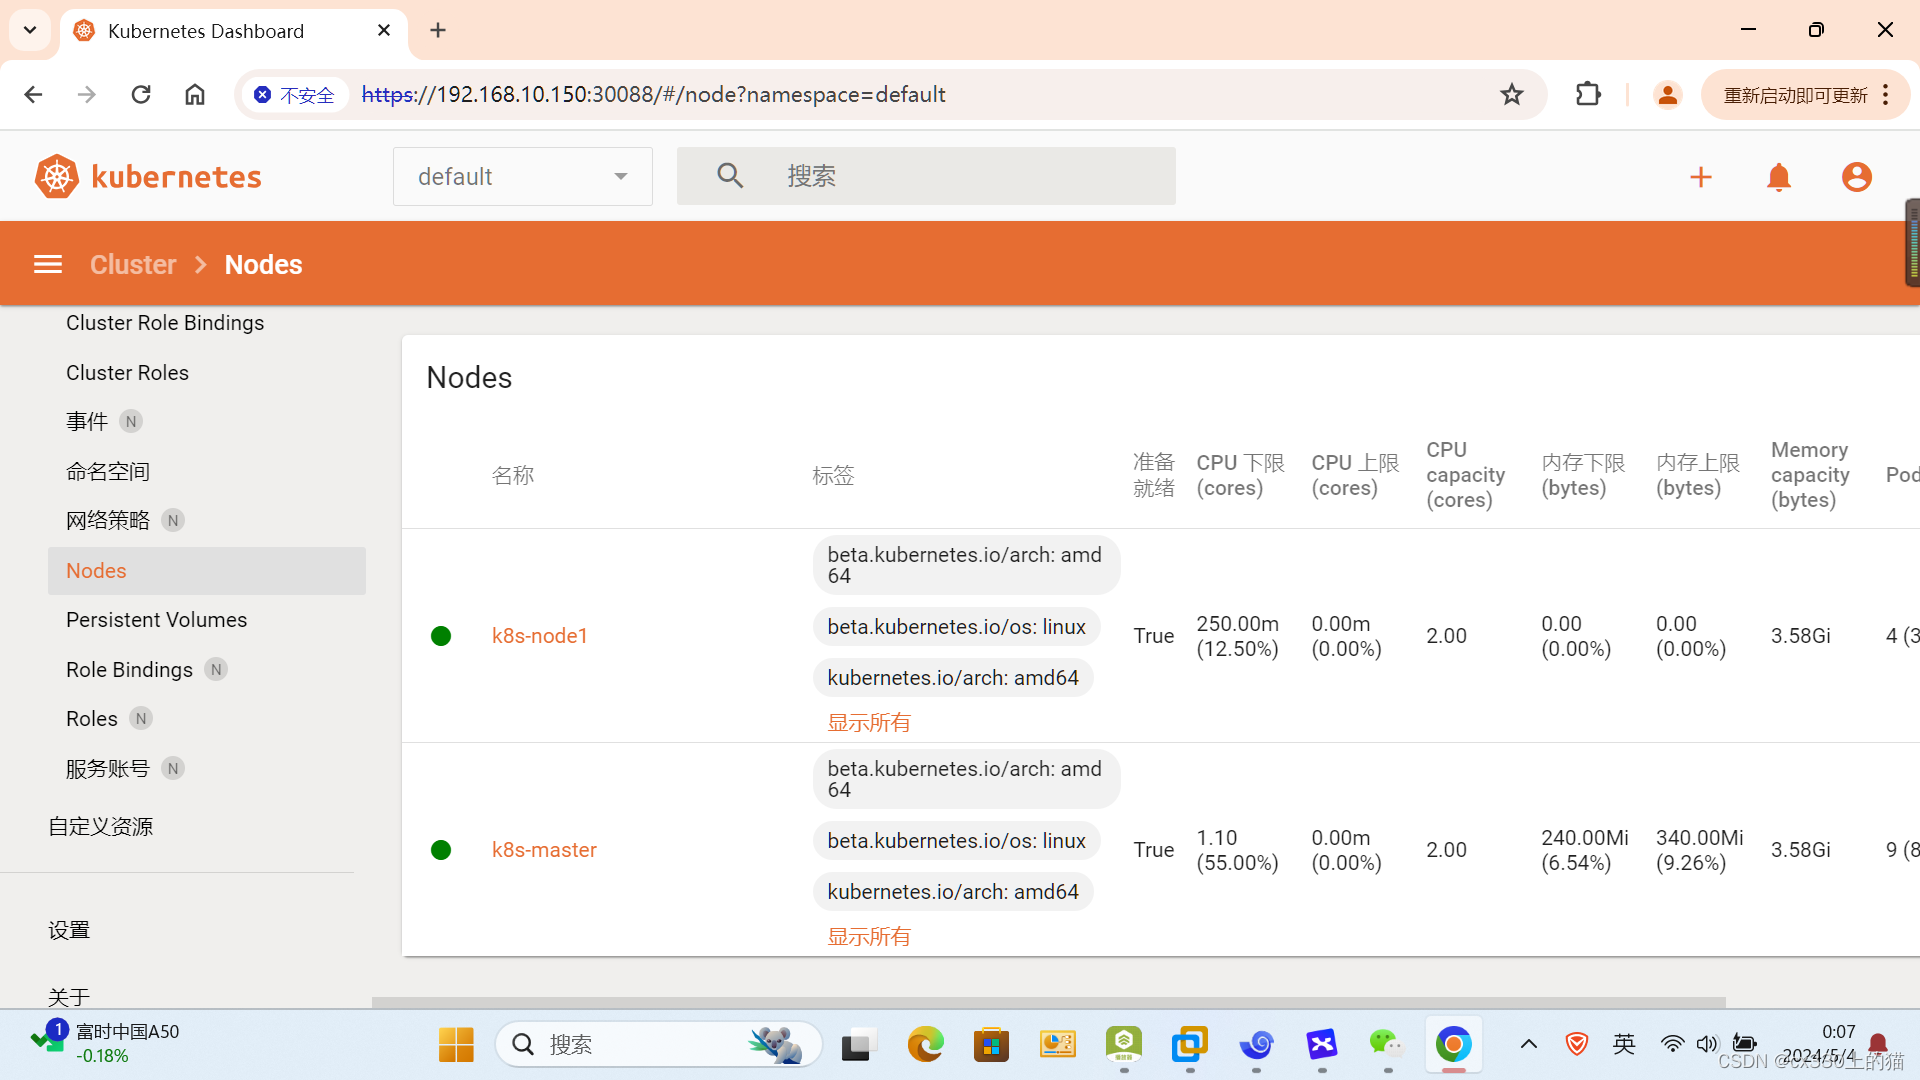Click the green status dot of k8s-node1
The width and height of the screenshot is (1920, 1080).
[x=441, y=636]
